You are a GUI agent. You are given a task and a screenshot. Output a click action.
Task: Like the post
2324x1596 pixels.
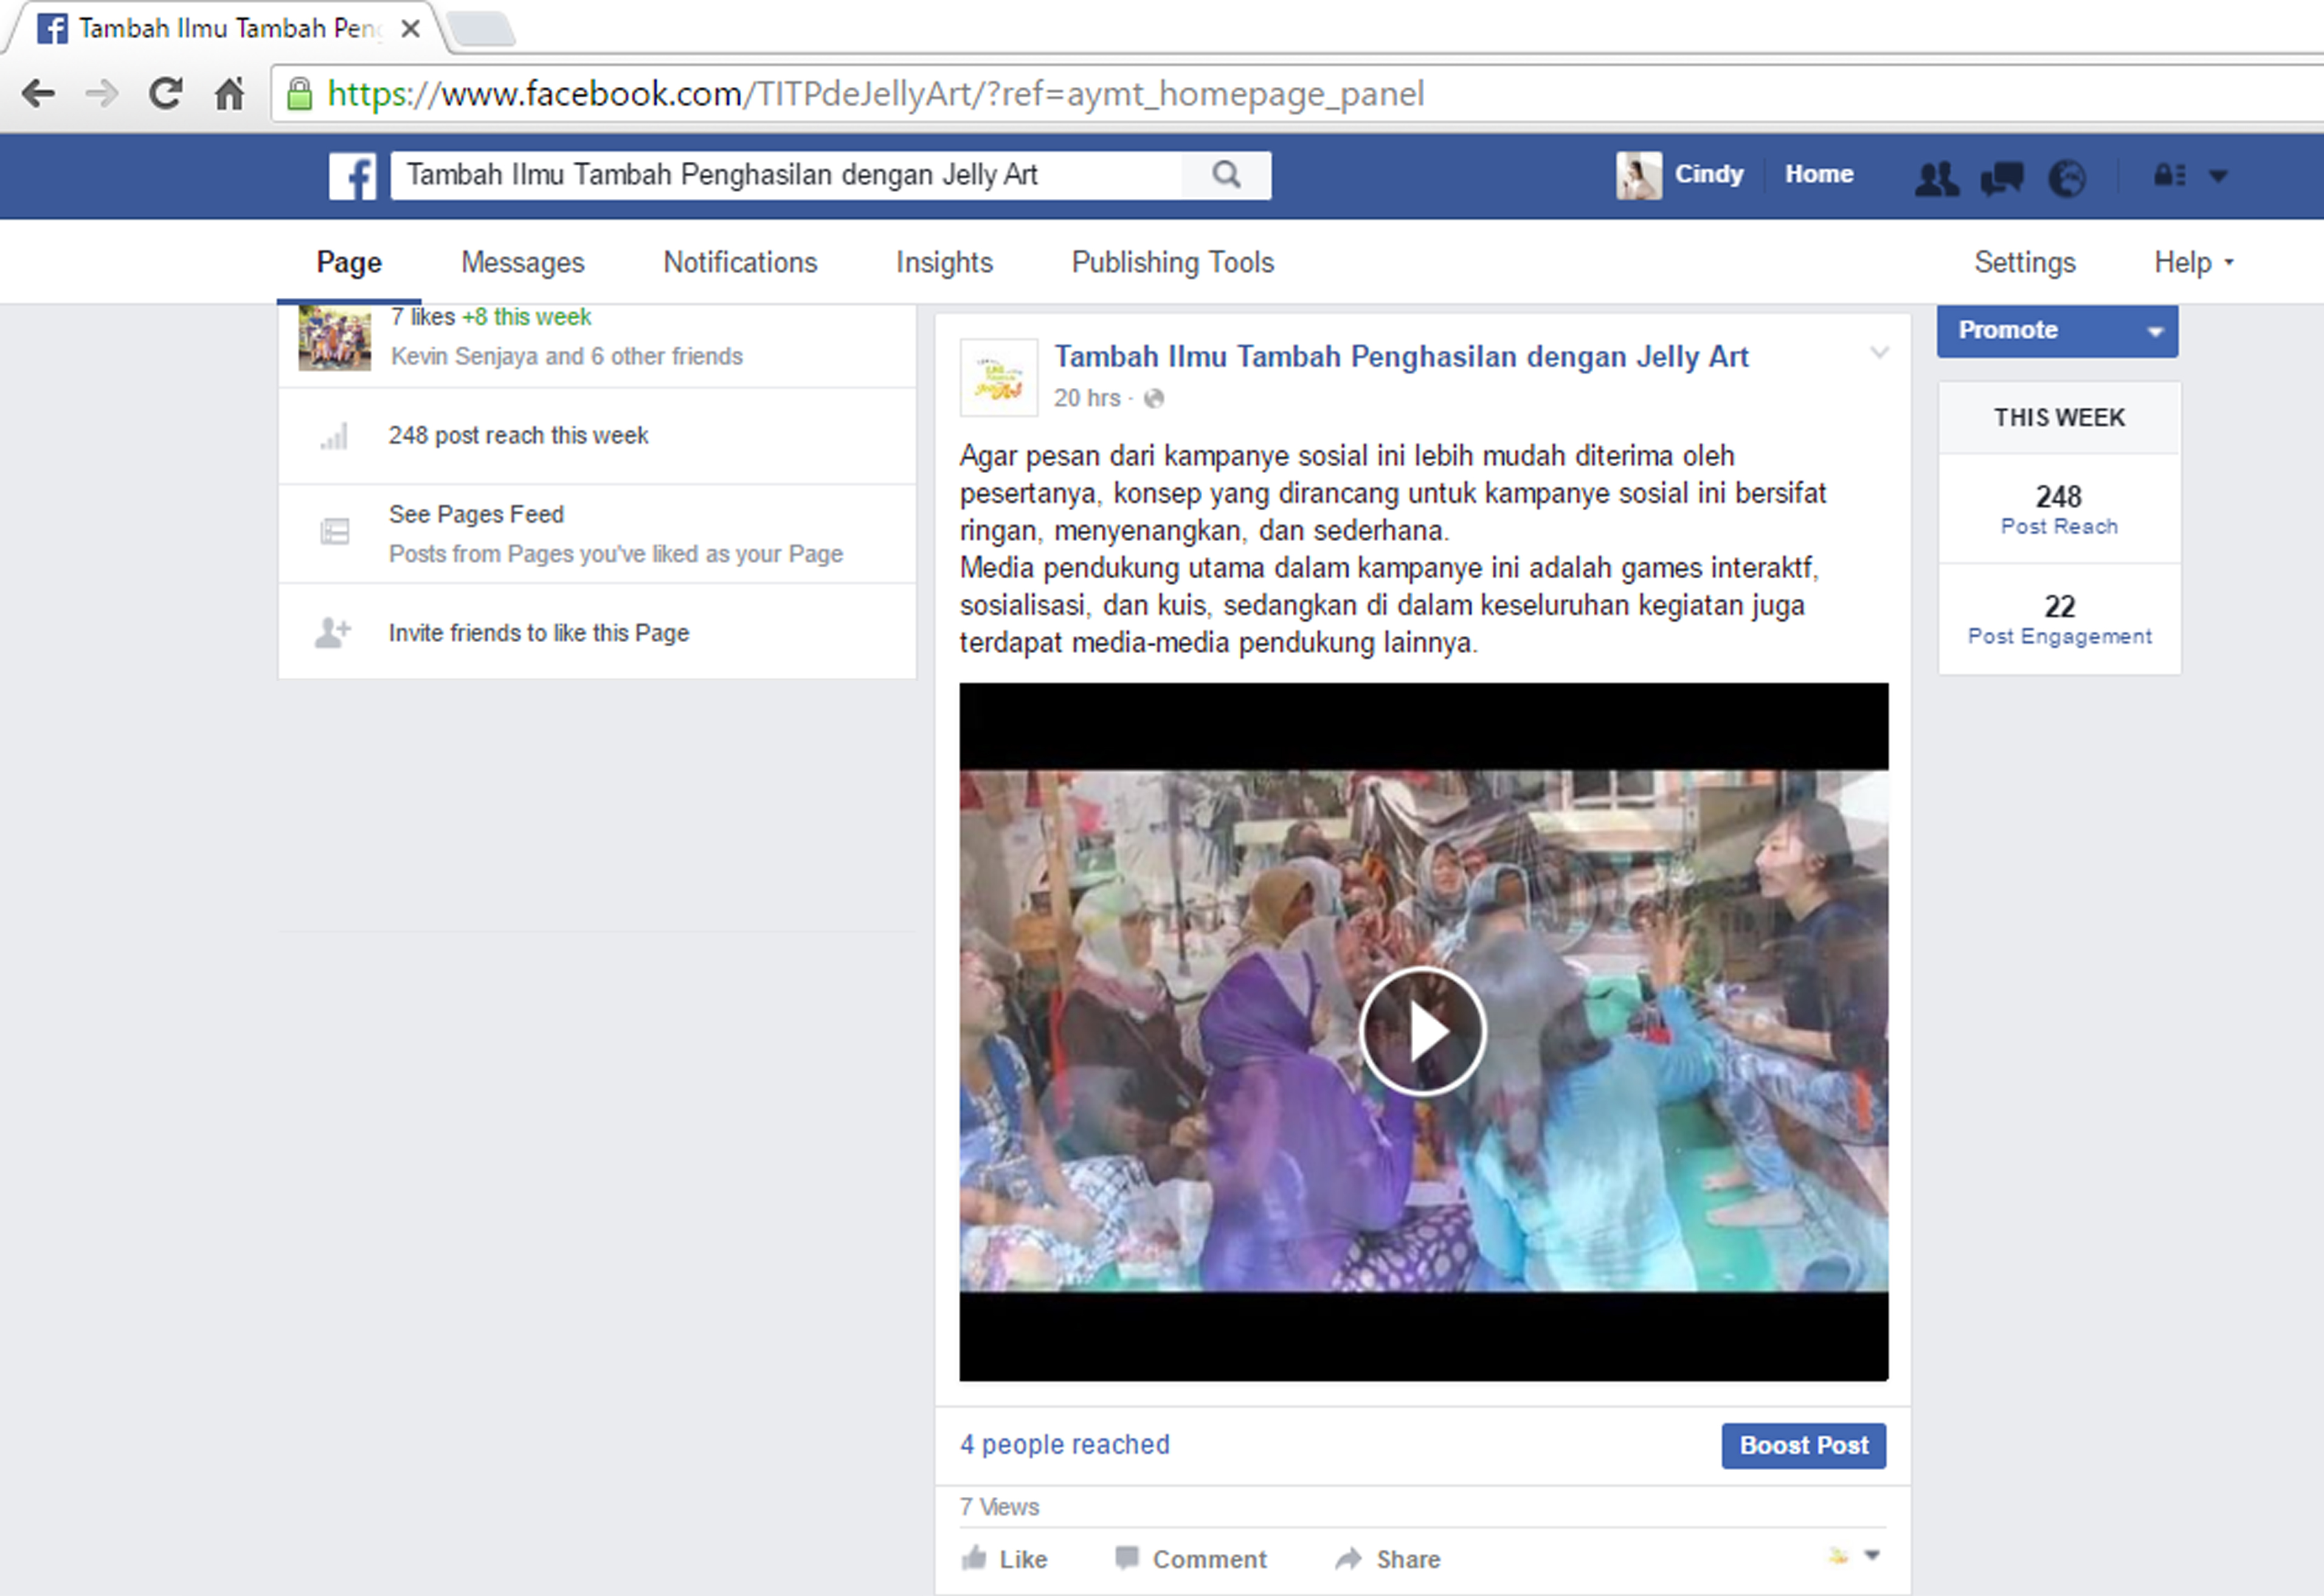1005,1559
